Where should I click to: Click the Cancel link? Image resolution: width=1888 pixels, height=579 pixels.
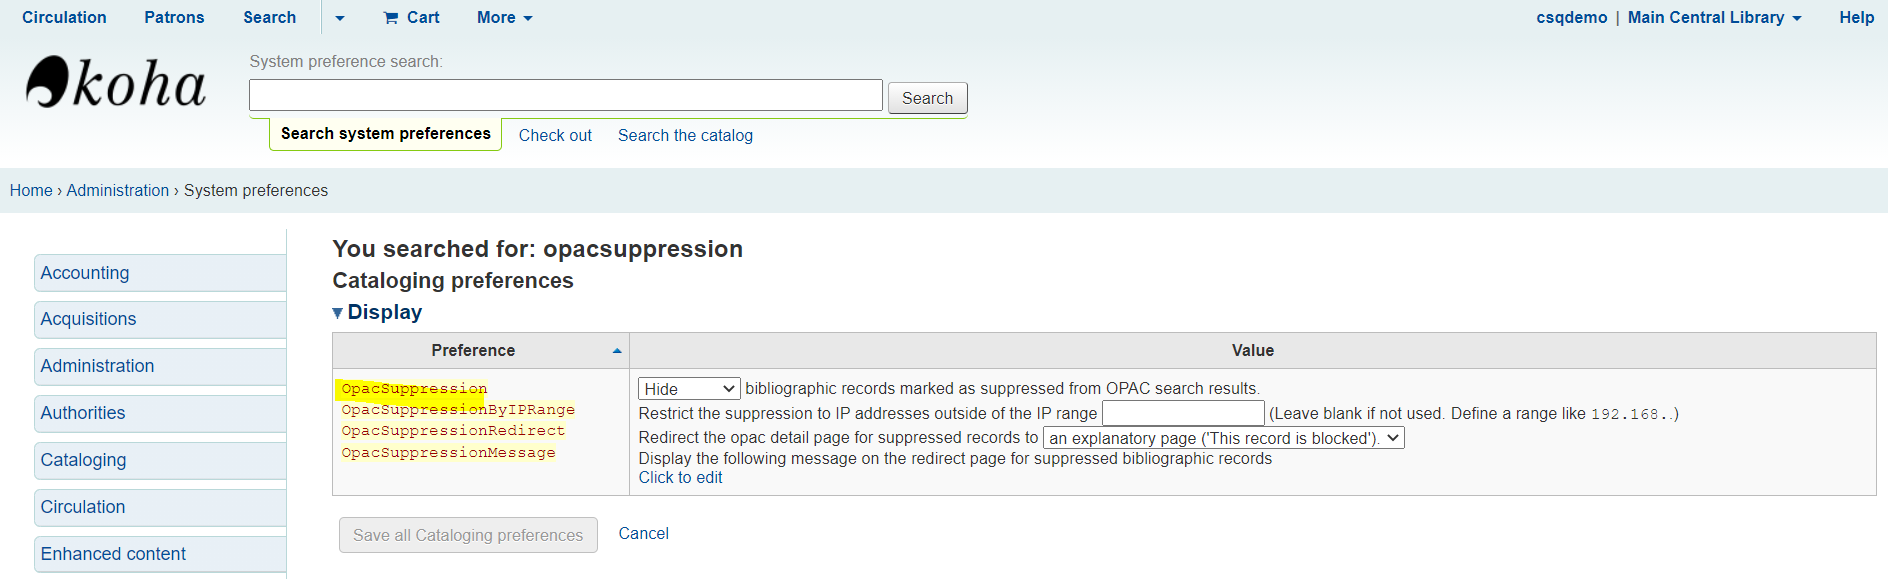[643, 534]
